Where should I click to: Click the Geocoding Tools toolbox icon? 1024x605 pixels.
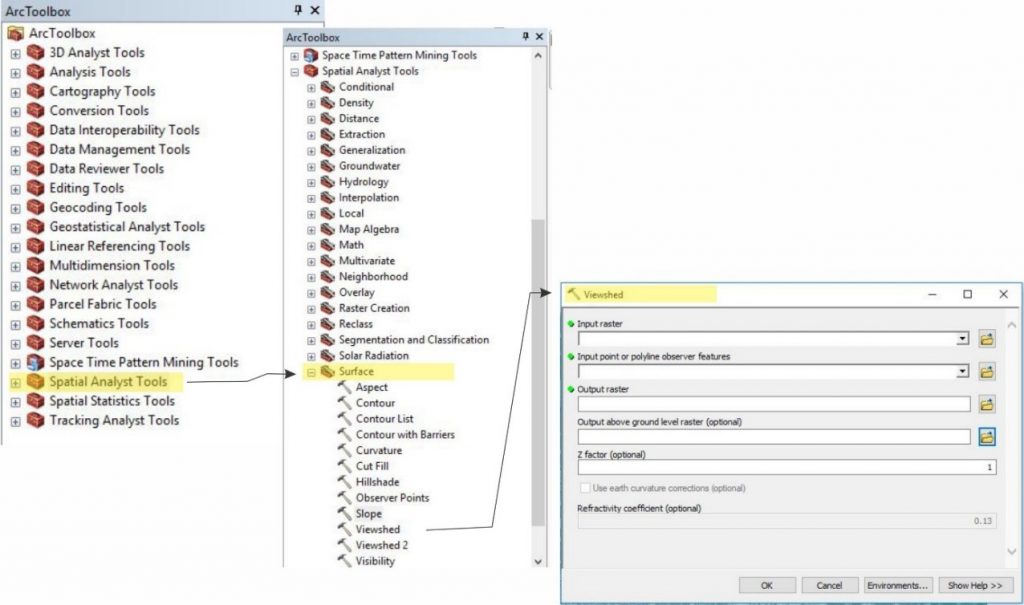(35, 207)
